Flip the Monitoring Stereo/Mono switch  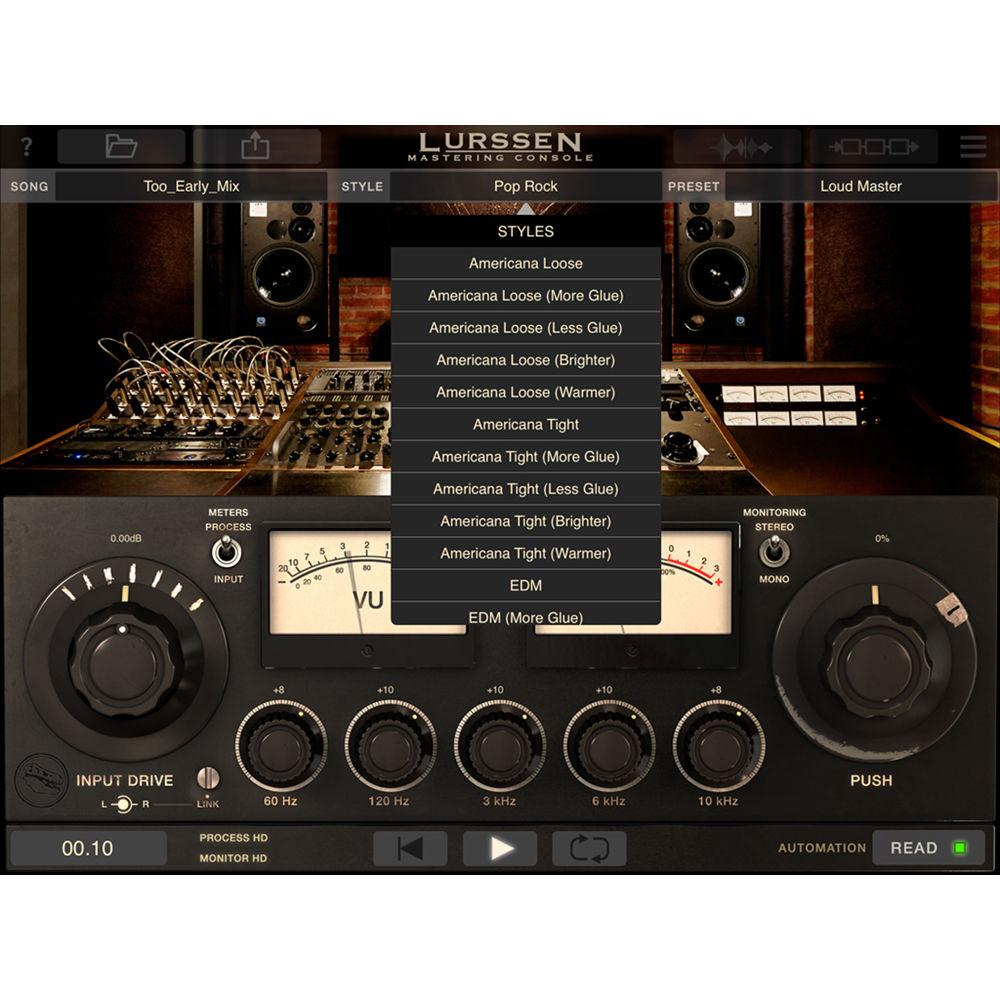click(x=774, y=550)
